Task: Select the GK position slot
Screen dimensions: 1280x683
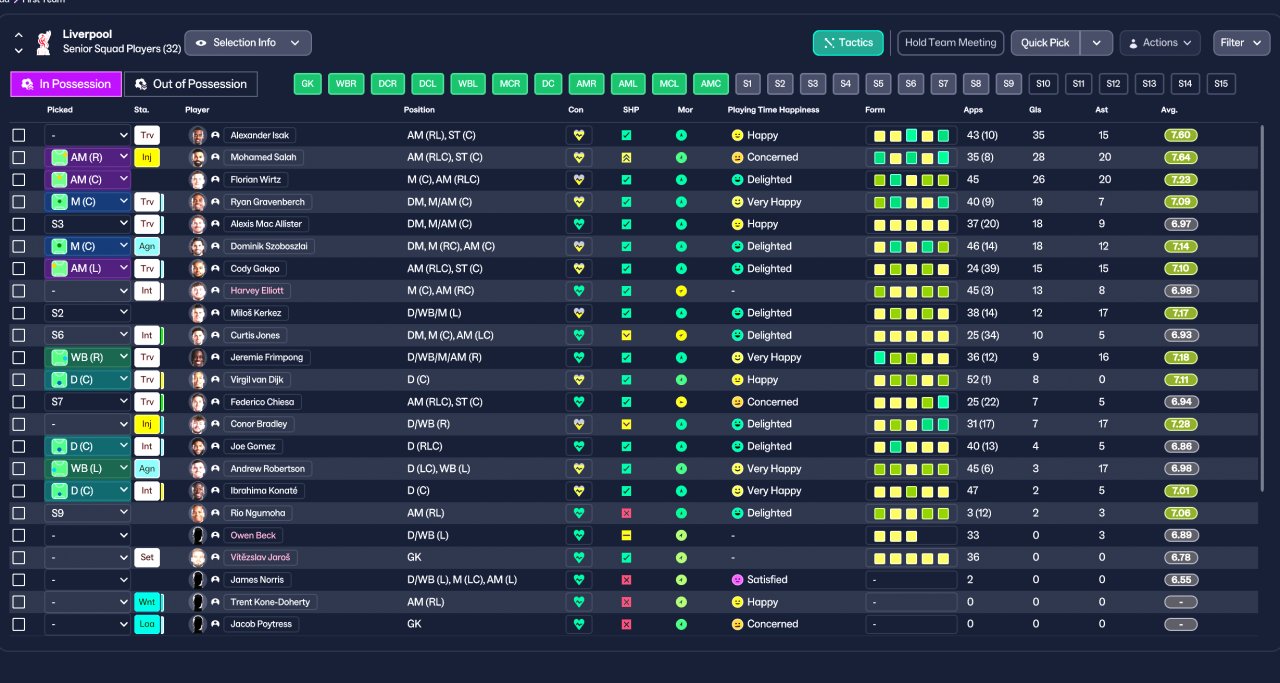Action: 308,84
